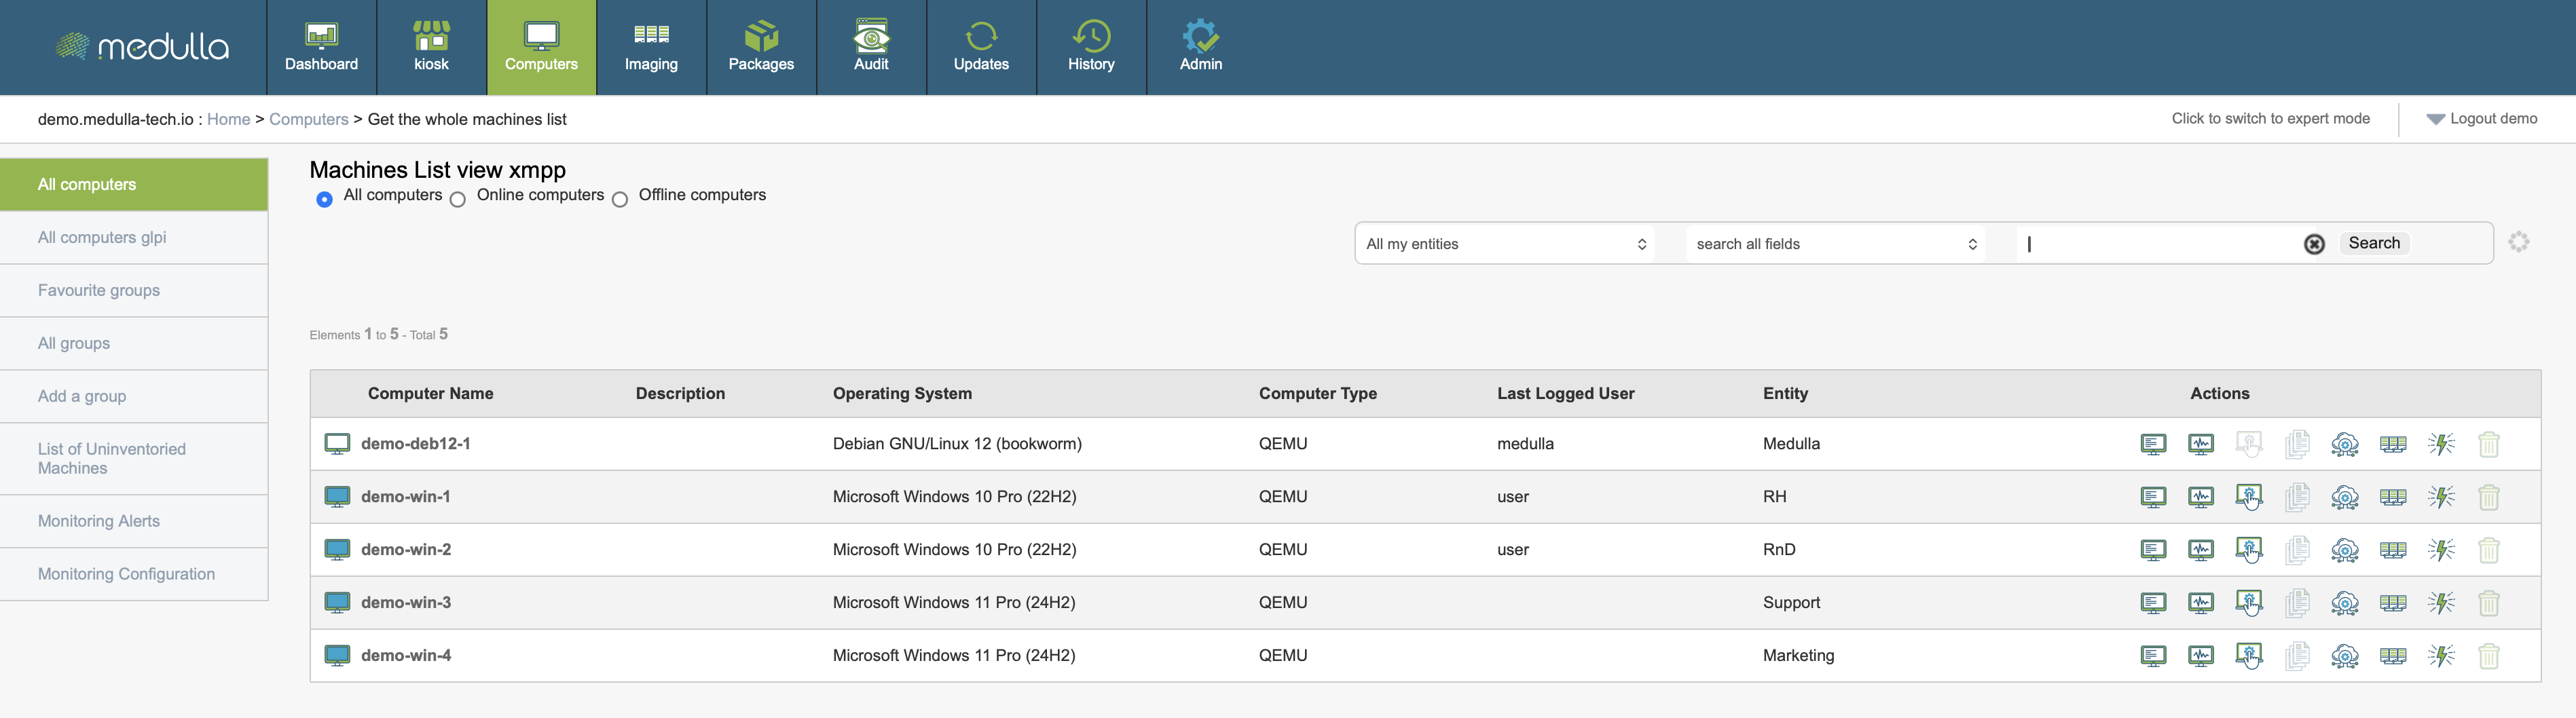Click to switch to expert mode
Viewport: 2576px width, 718px height.
pos(2270,119)
